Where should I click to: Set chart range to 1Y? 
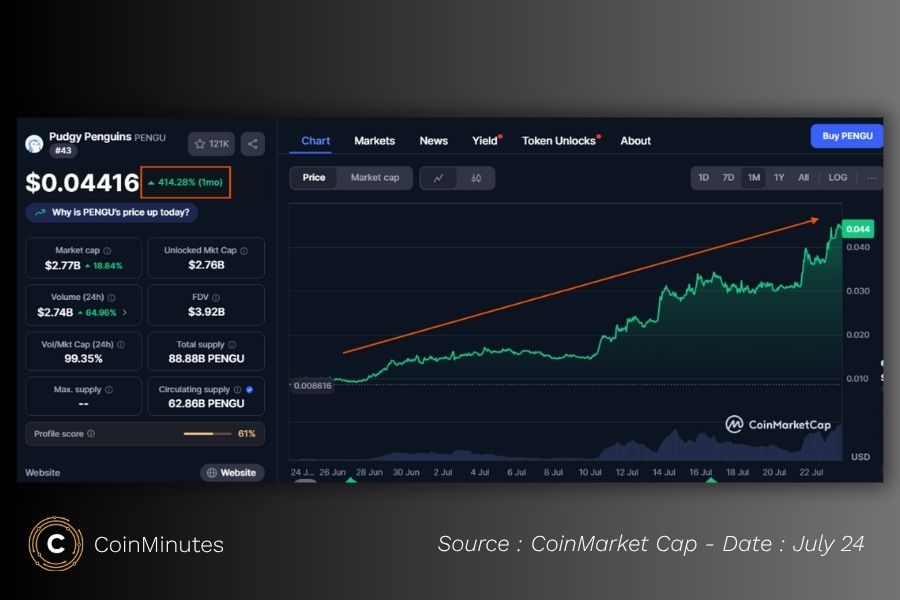(779, 178)
